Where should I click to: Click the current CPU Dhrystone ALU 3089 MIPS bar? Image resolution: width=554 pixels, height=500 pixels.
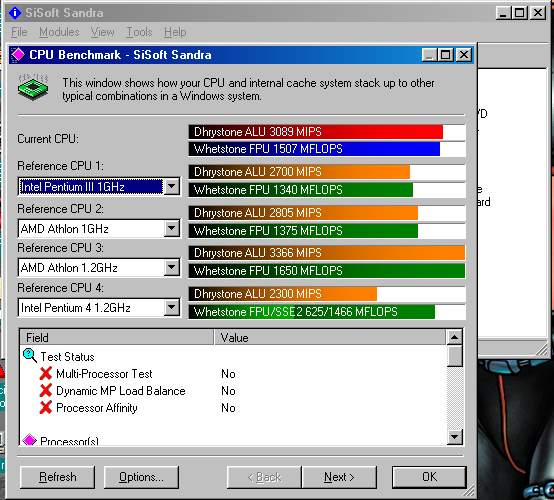tap(327, 132)
